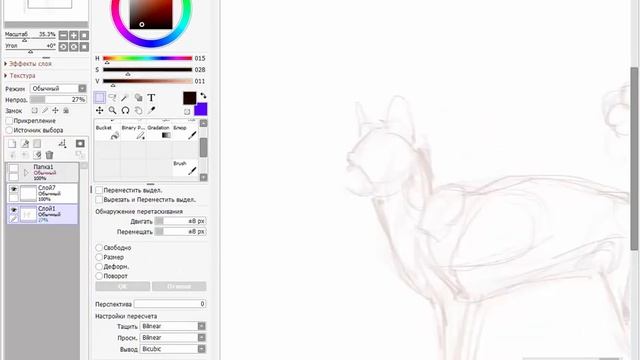Select the Move tool
Viewport: 640px width, 360px height.
[100, 110]
